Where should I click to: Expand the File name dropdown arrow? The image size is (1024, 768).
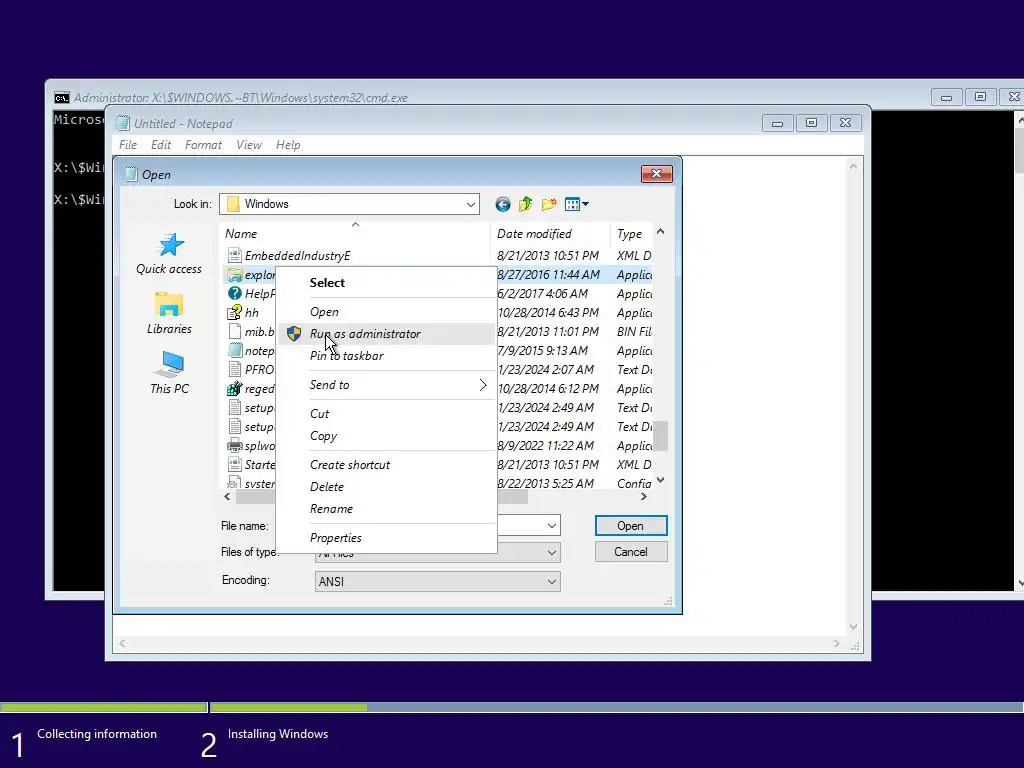tap(552, 526)
